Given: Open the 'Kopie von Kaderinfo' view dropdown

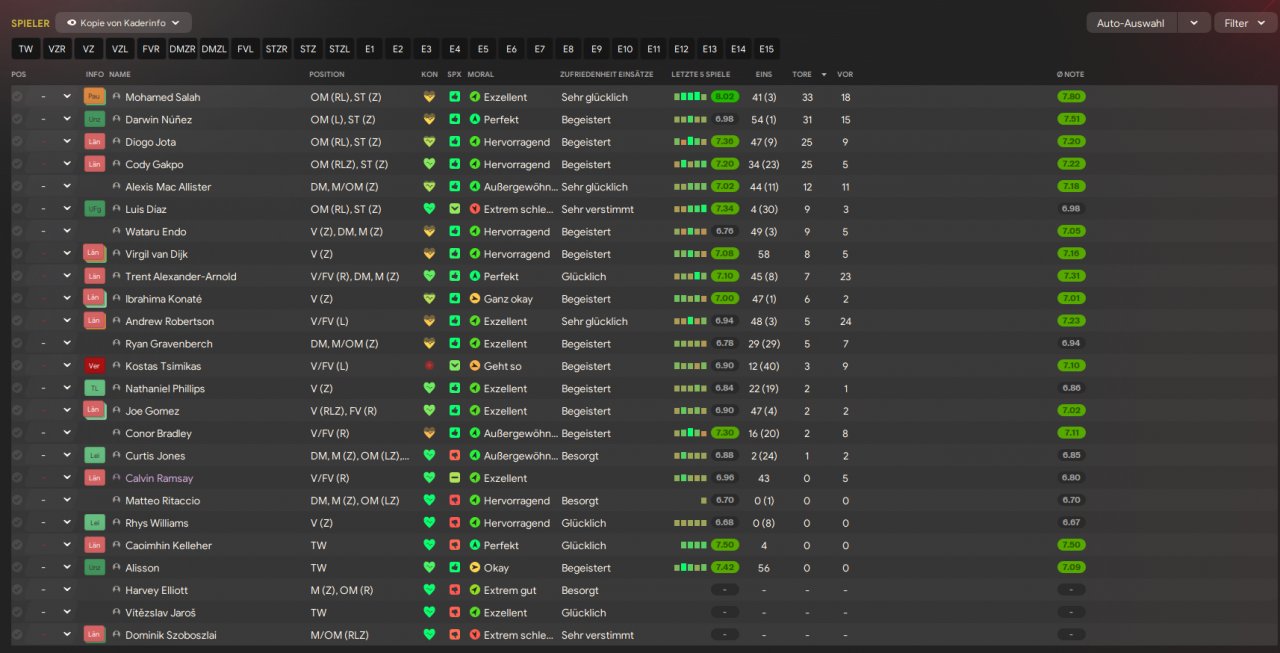Looking at the screenshot, I should [124, 22].
